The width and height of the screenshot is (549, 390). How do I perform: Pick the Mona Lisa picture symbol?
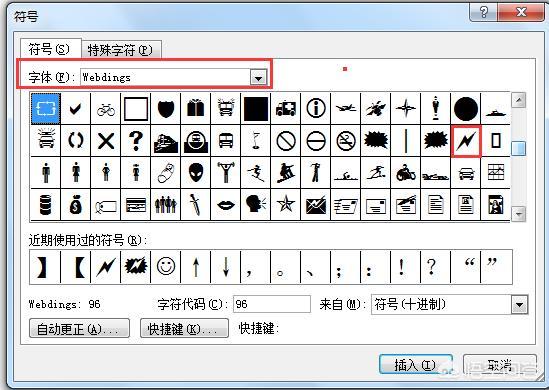pos(496,205)
